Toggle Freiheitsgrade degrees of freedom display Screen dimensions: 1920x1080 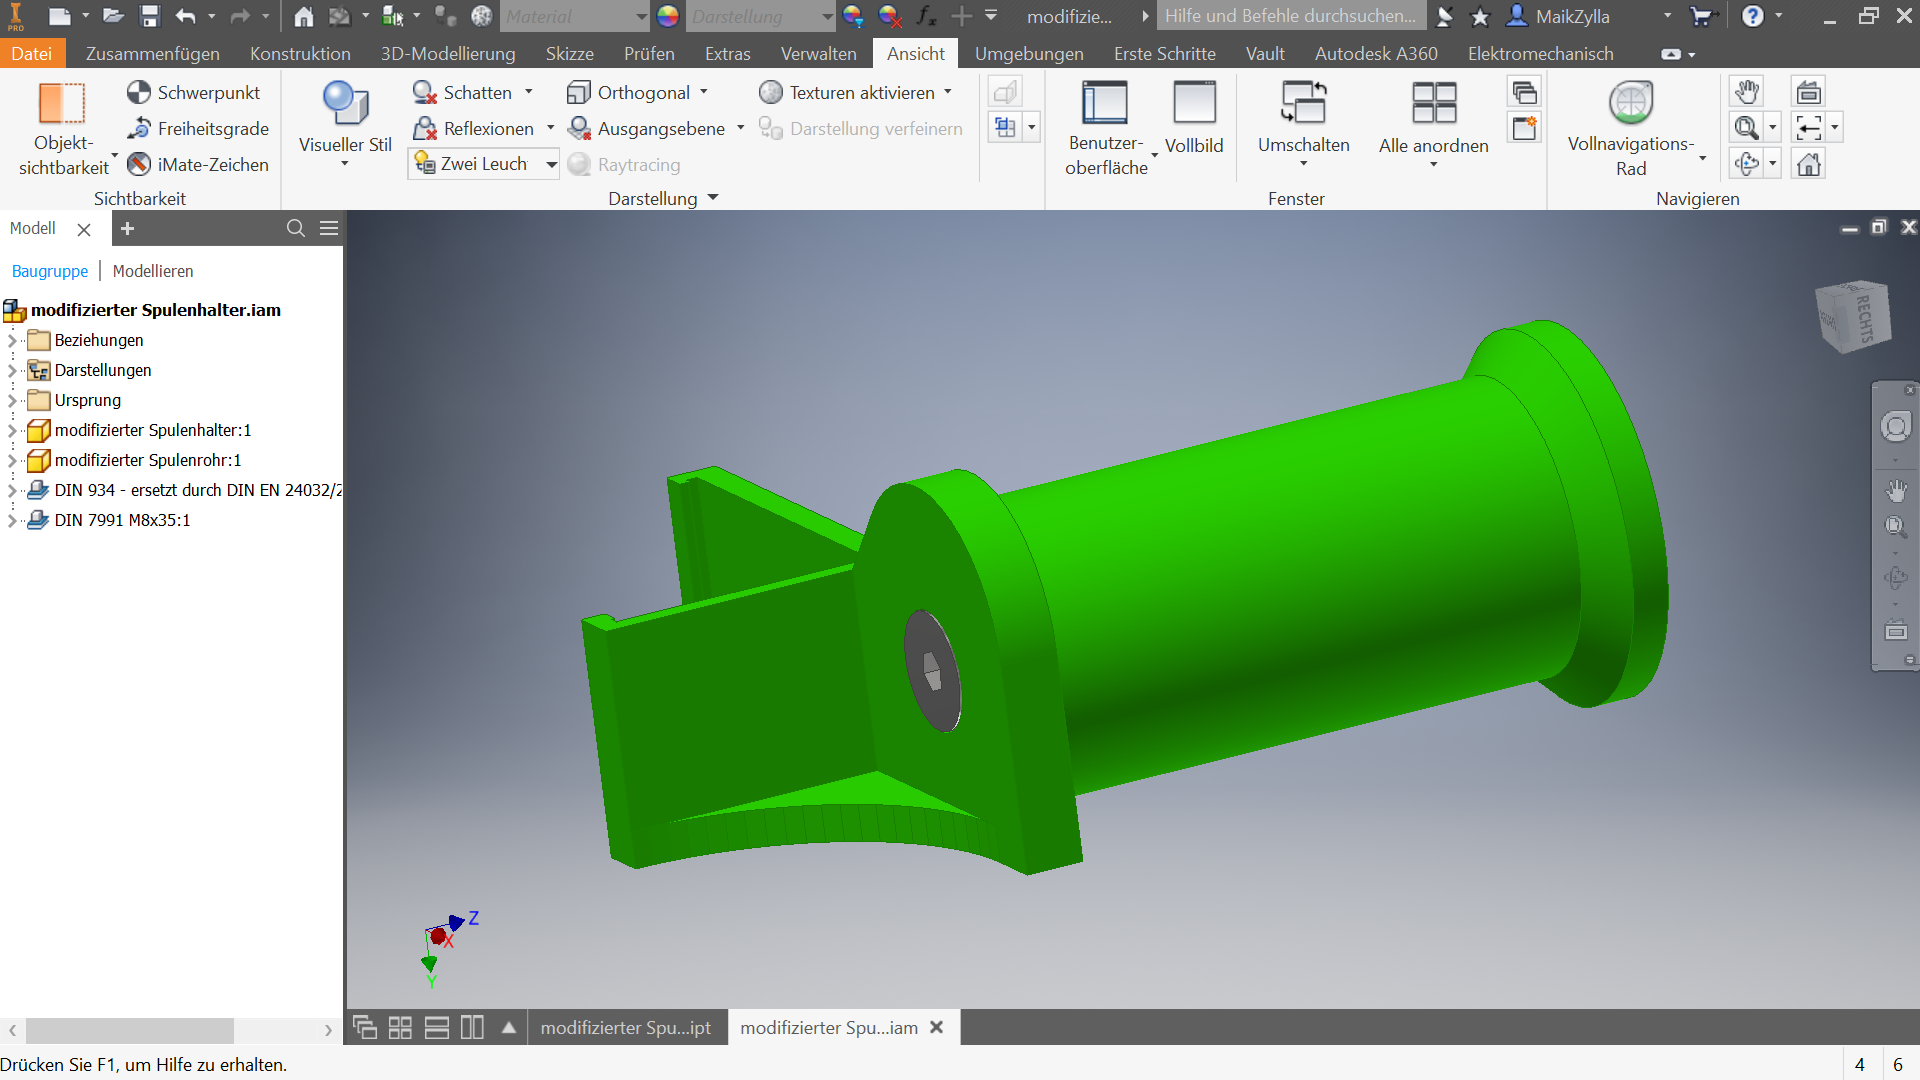(x=198, y=128)
